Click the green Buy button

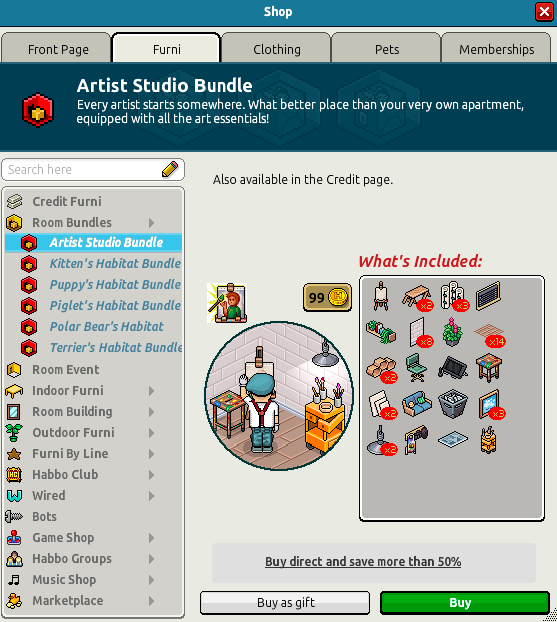pyautogui.click(x=465, y=603)
